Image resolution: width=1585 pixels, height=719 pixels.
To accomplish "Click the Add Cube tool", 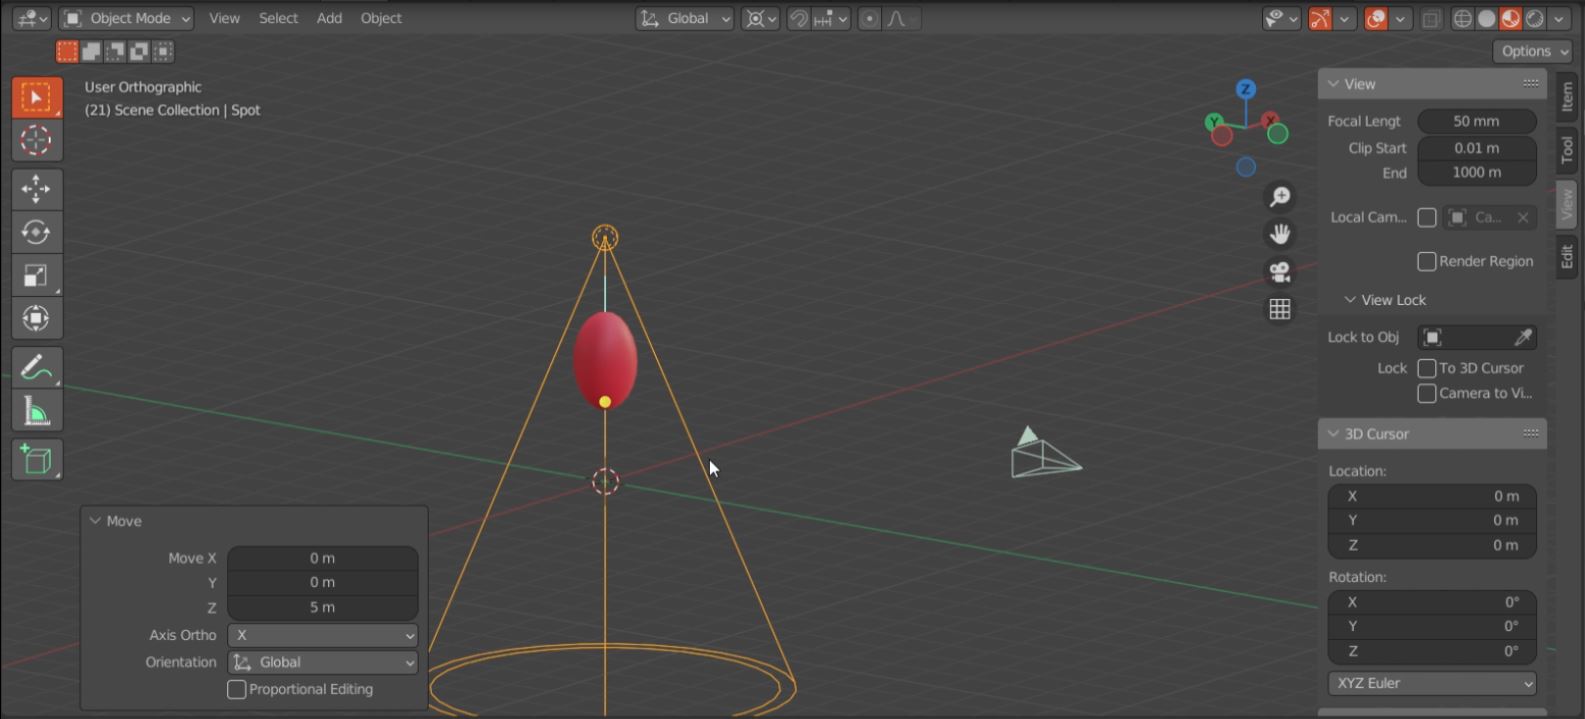I will point(36,460).
